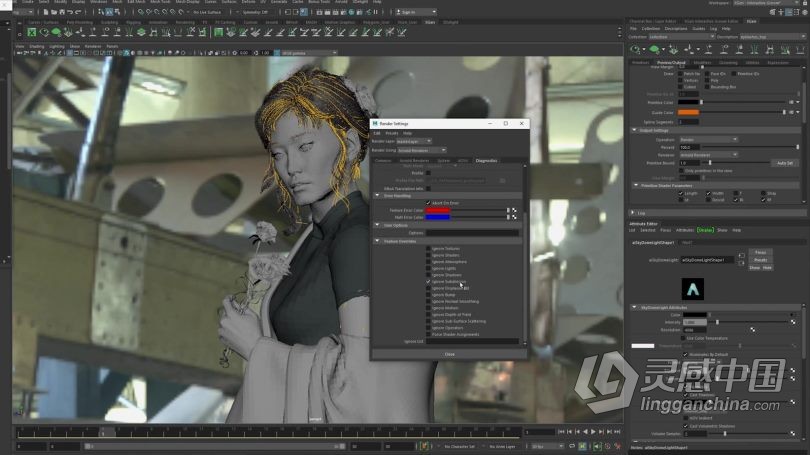Collapse the SkyDomeLight Attributes section
This screenshot has width=810, height=455.
tap(635, 307)
